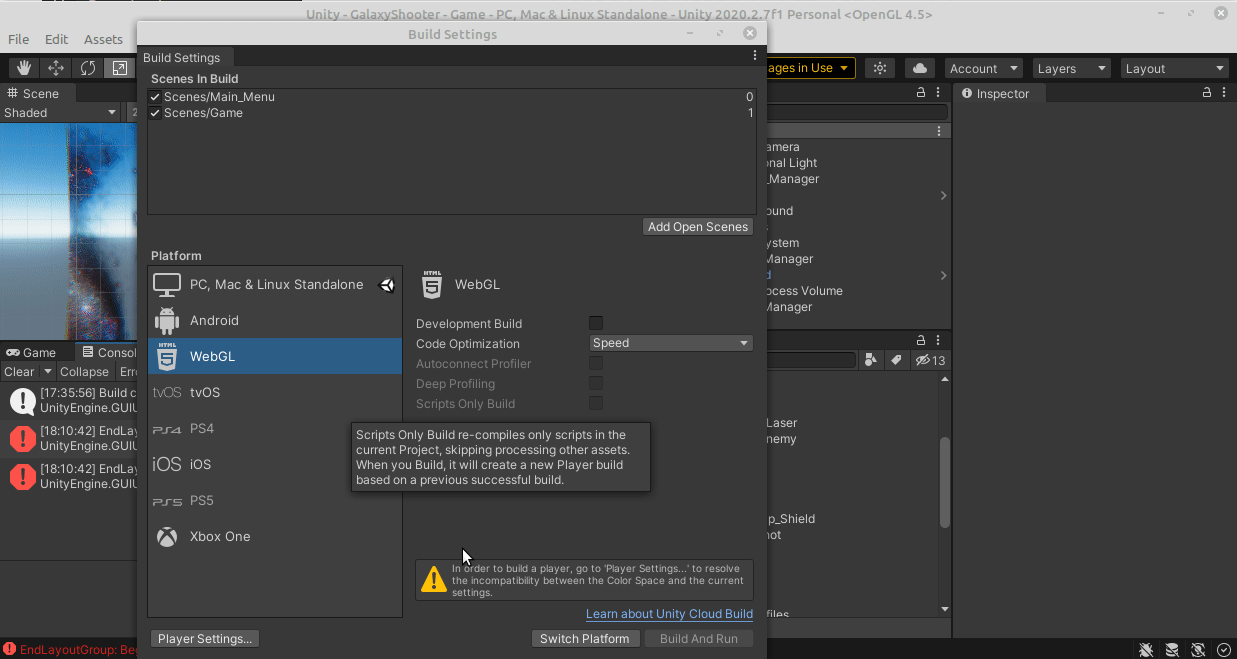Expand the upper prefab chevron in Hierarchy

coord(943,195)
